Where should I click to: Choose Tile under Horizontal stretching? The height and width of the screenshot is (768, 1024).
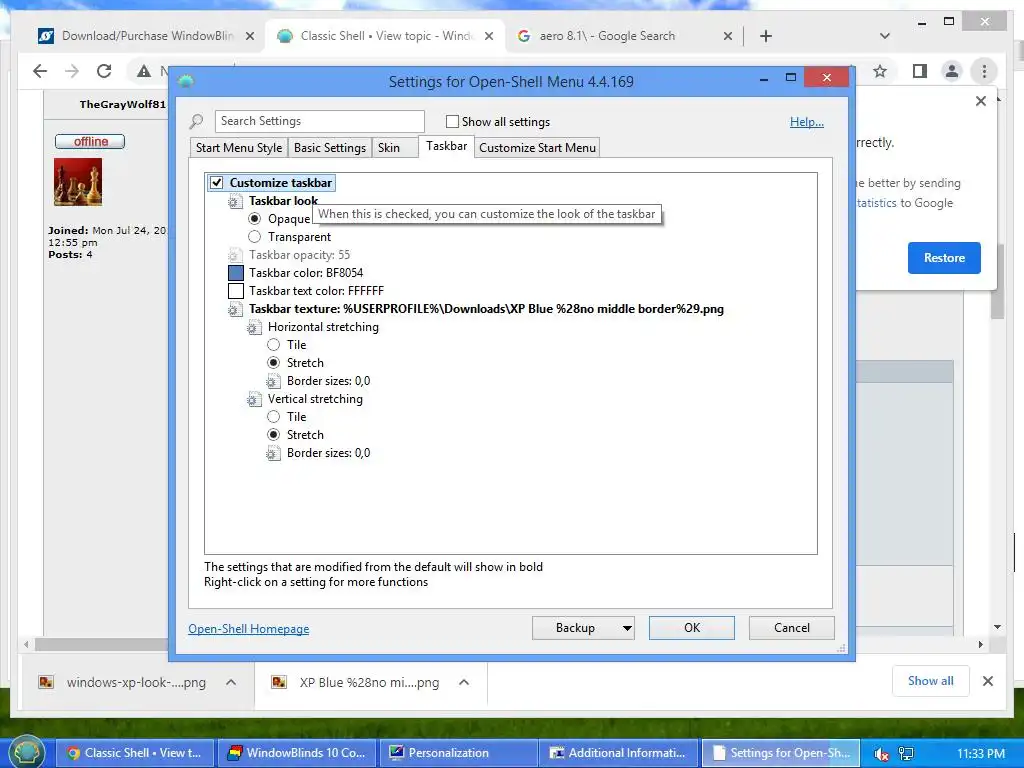(274, 345)
